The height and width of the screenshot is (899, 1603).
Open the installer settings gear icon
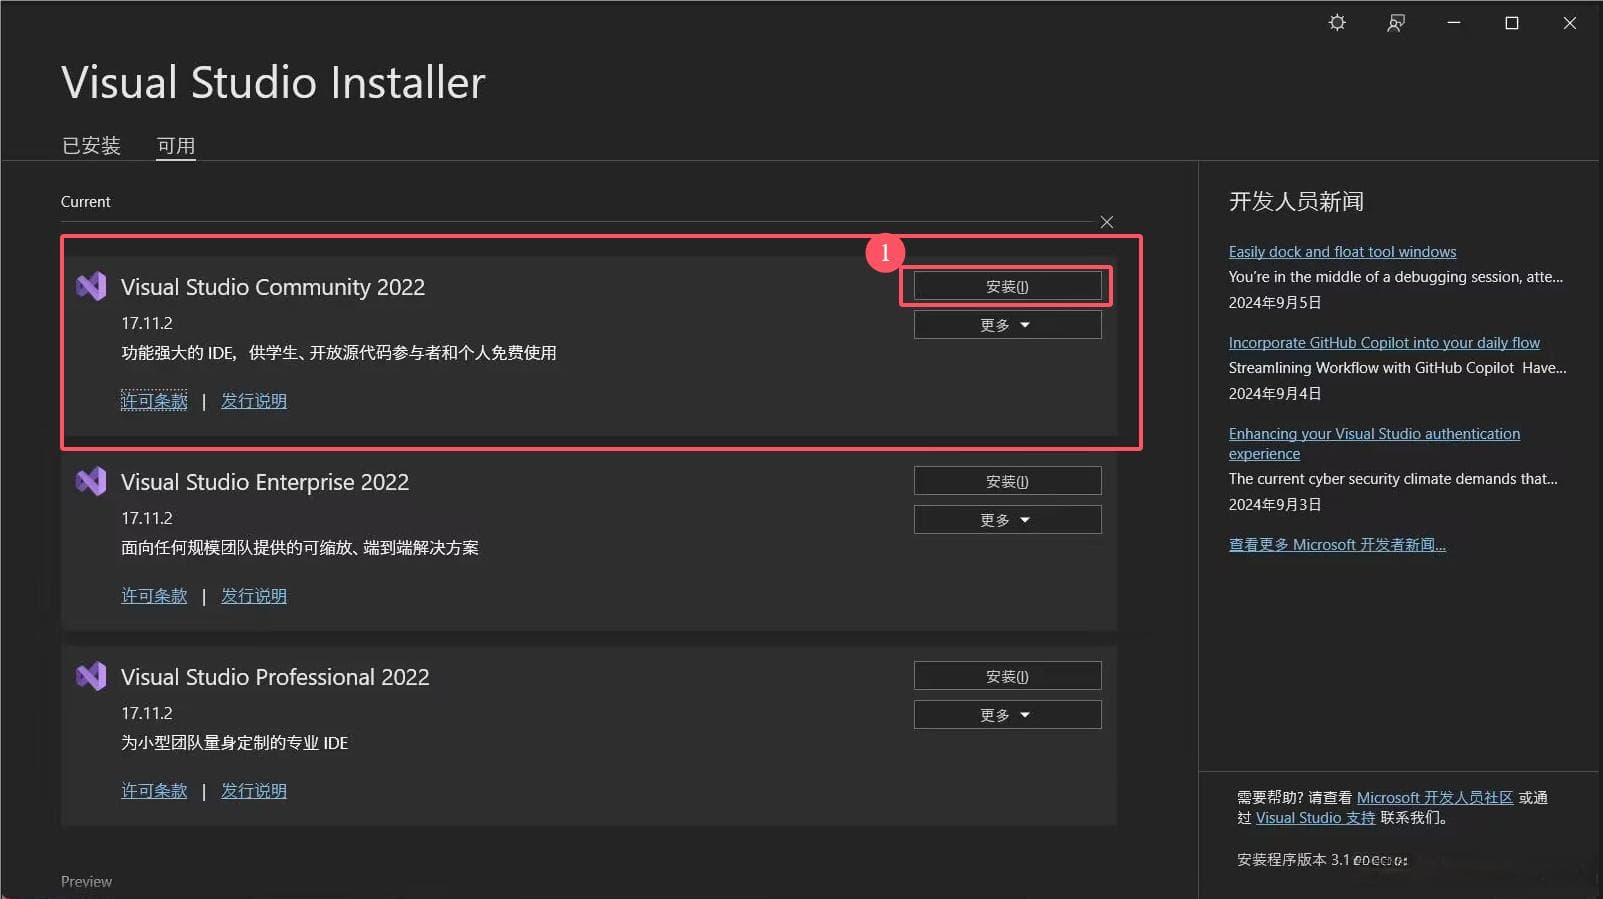tap(1337, 23)
